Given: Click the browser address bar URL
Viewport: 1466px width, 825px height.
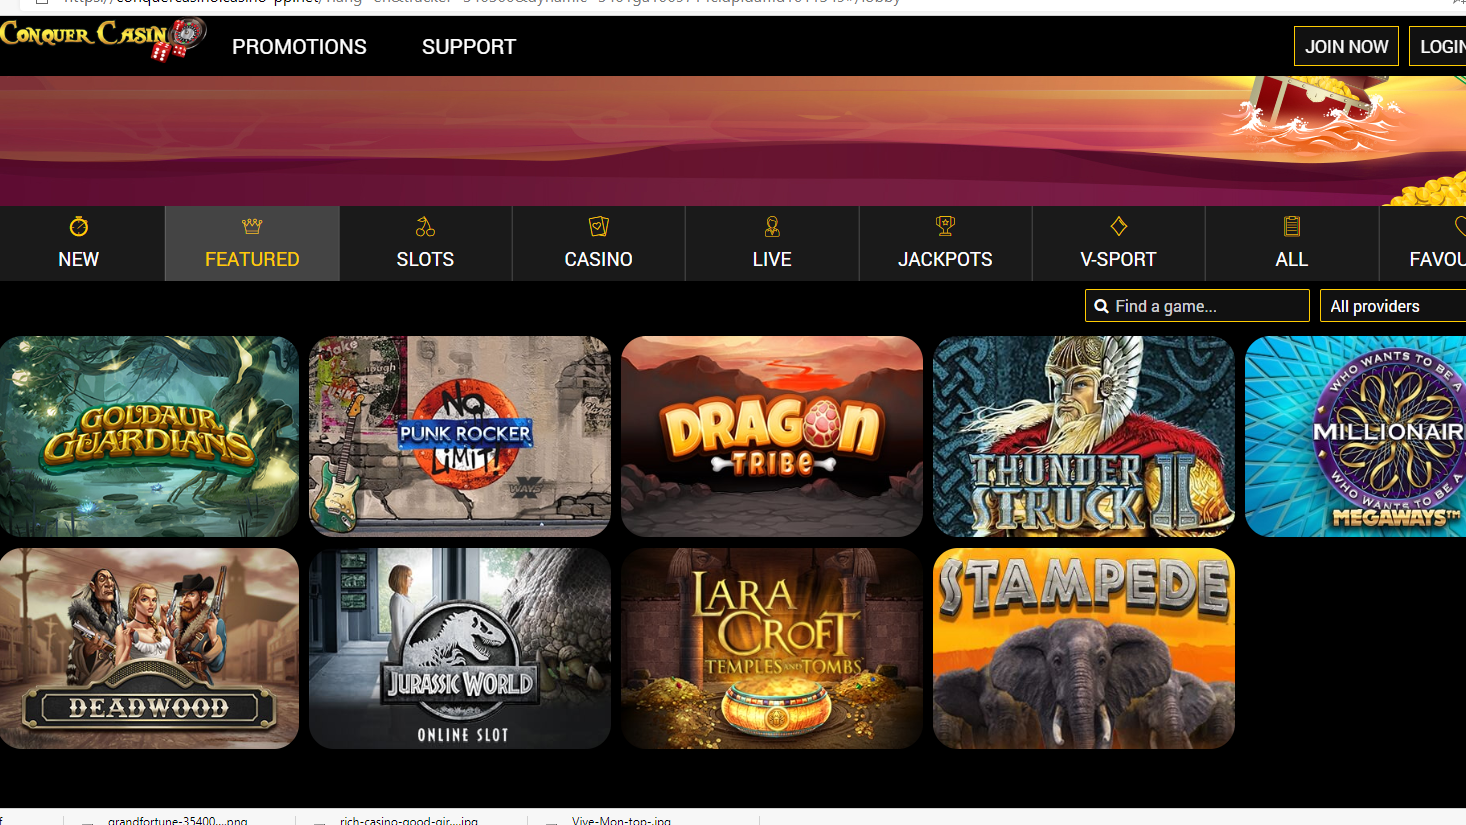Looking at the screenshot, I should pos(480,3).
